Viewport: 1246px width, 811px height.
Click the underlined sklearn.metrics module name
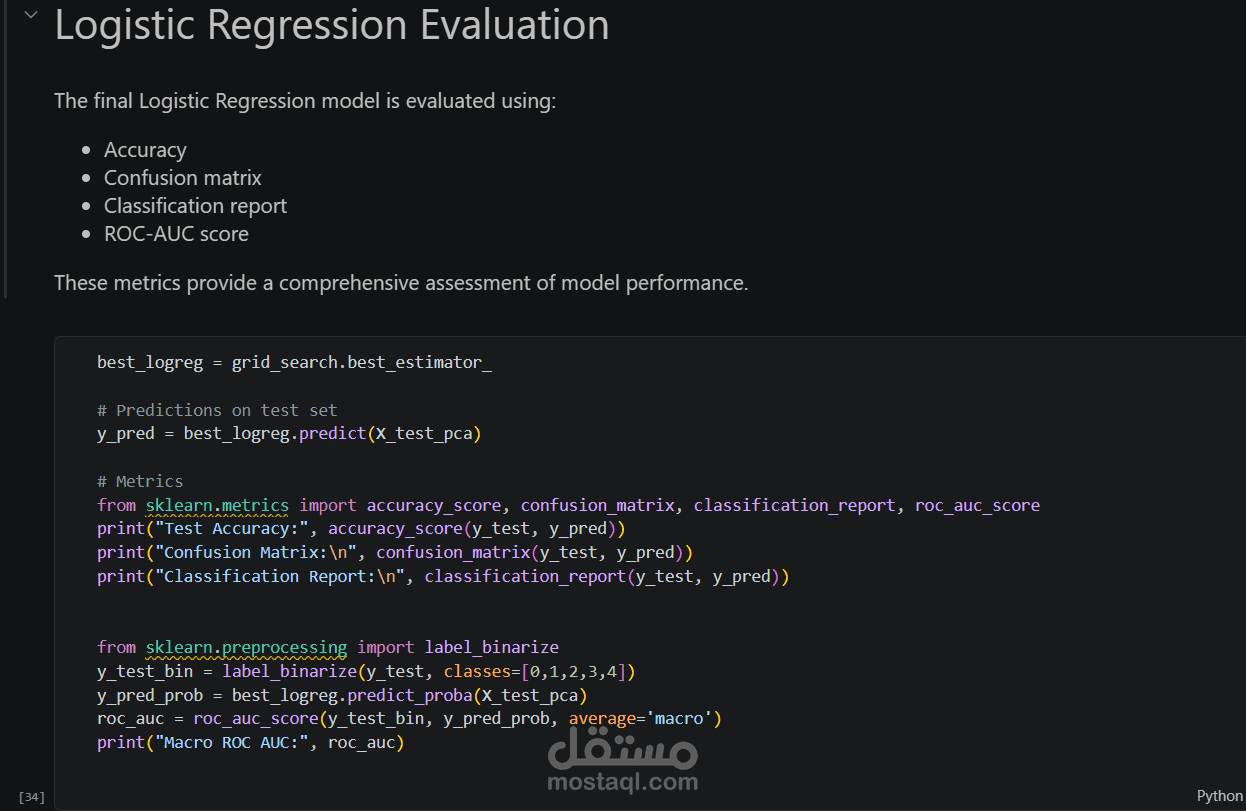(x=217, y=505)
